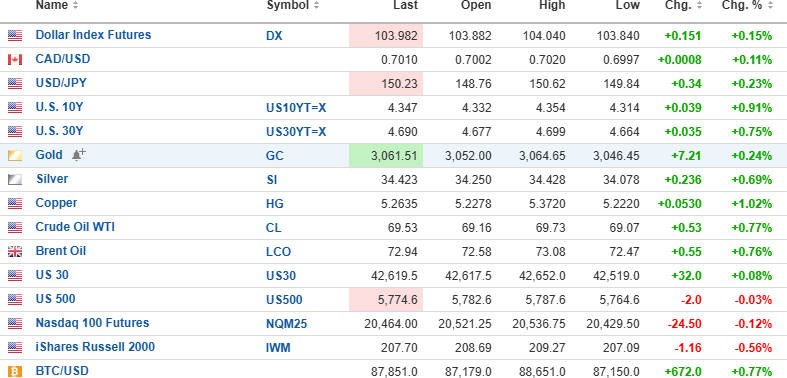This screenshot has width=787, height=378.
Task: Open the Crude Oil WTI quote page
Action: (75, 227)
